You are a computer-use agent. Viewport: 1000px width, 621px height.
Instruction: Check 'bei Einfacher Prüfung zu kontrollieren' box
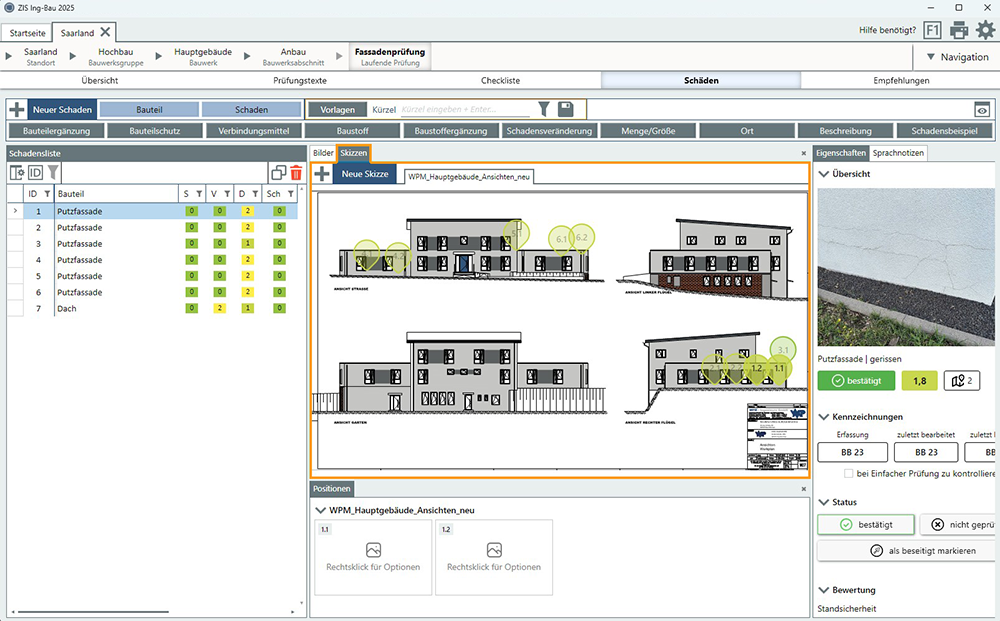click(x=849, y=473)
